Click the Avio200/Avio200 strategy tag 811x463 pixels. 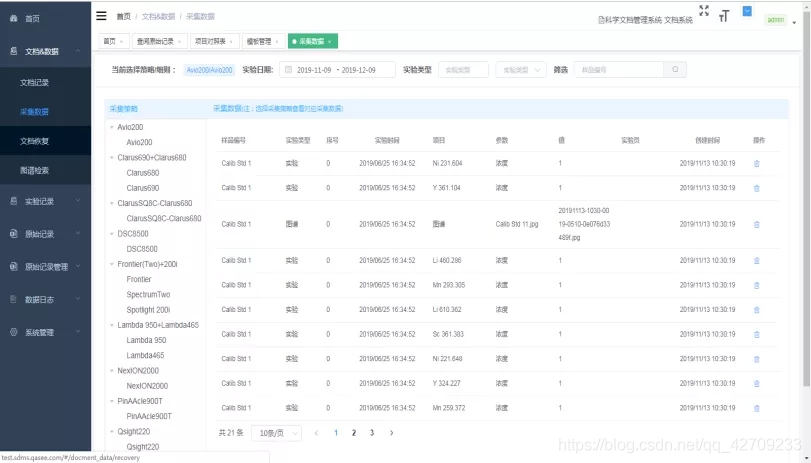(209, 70)
